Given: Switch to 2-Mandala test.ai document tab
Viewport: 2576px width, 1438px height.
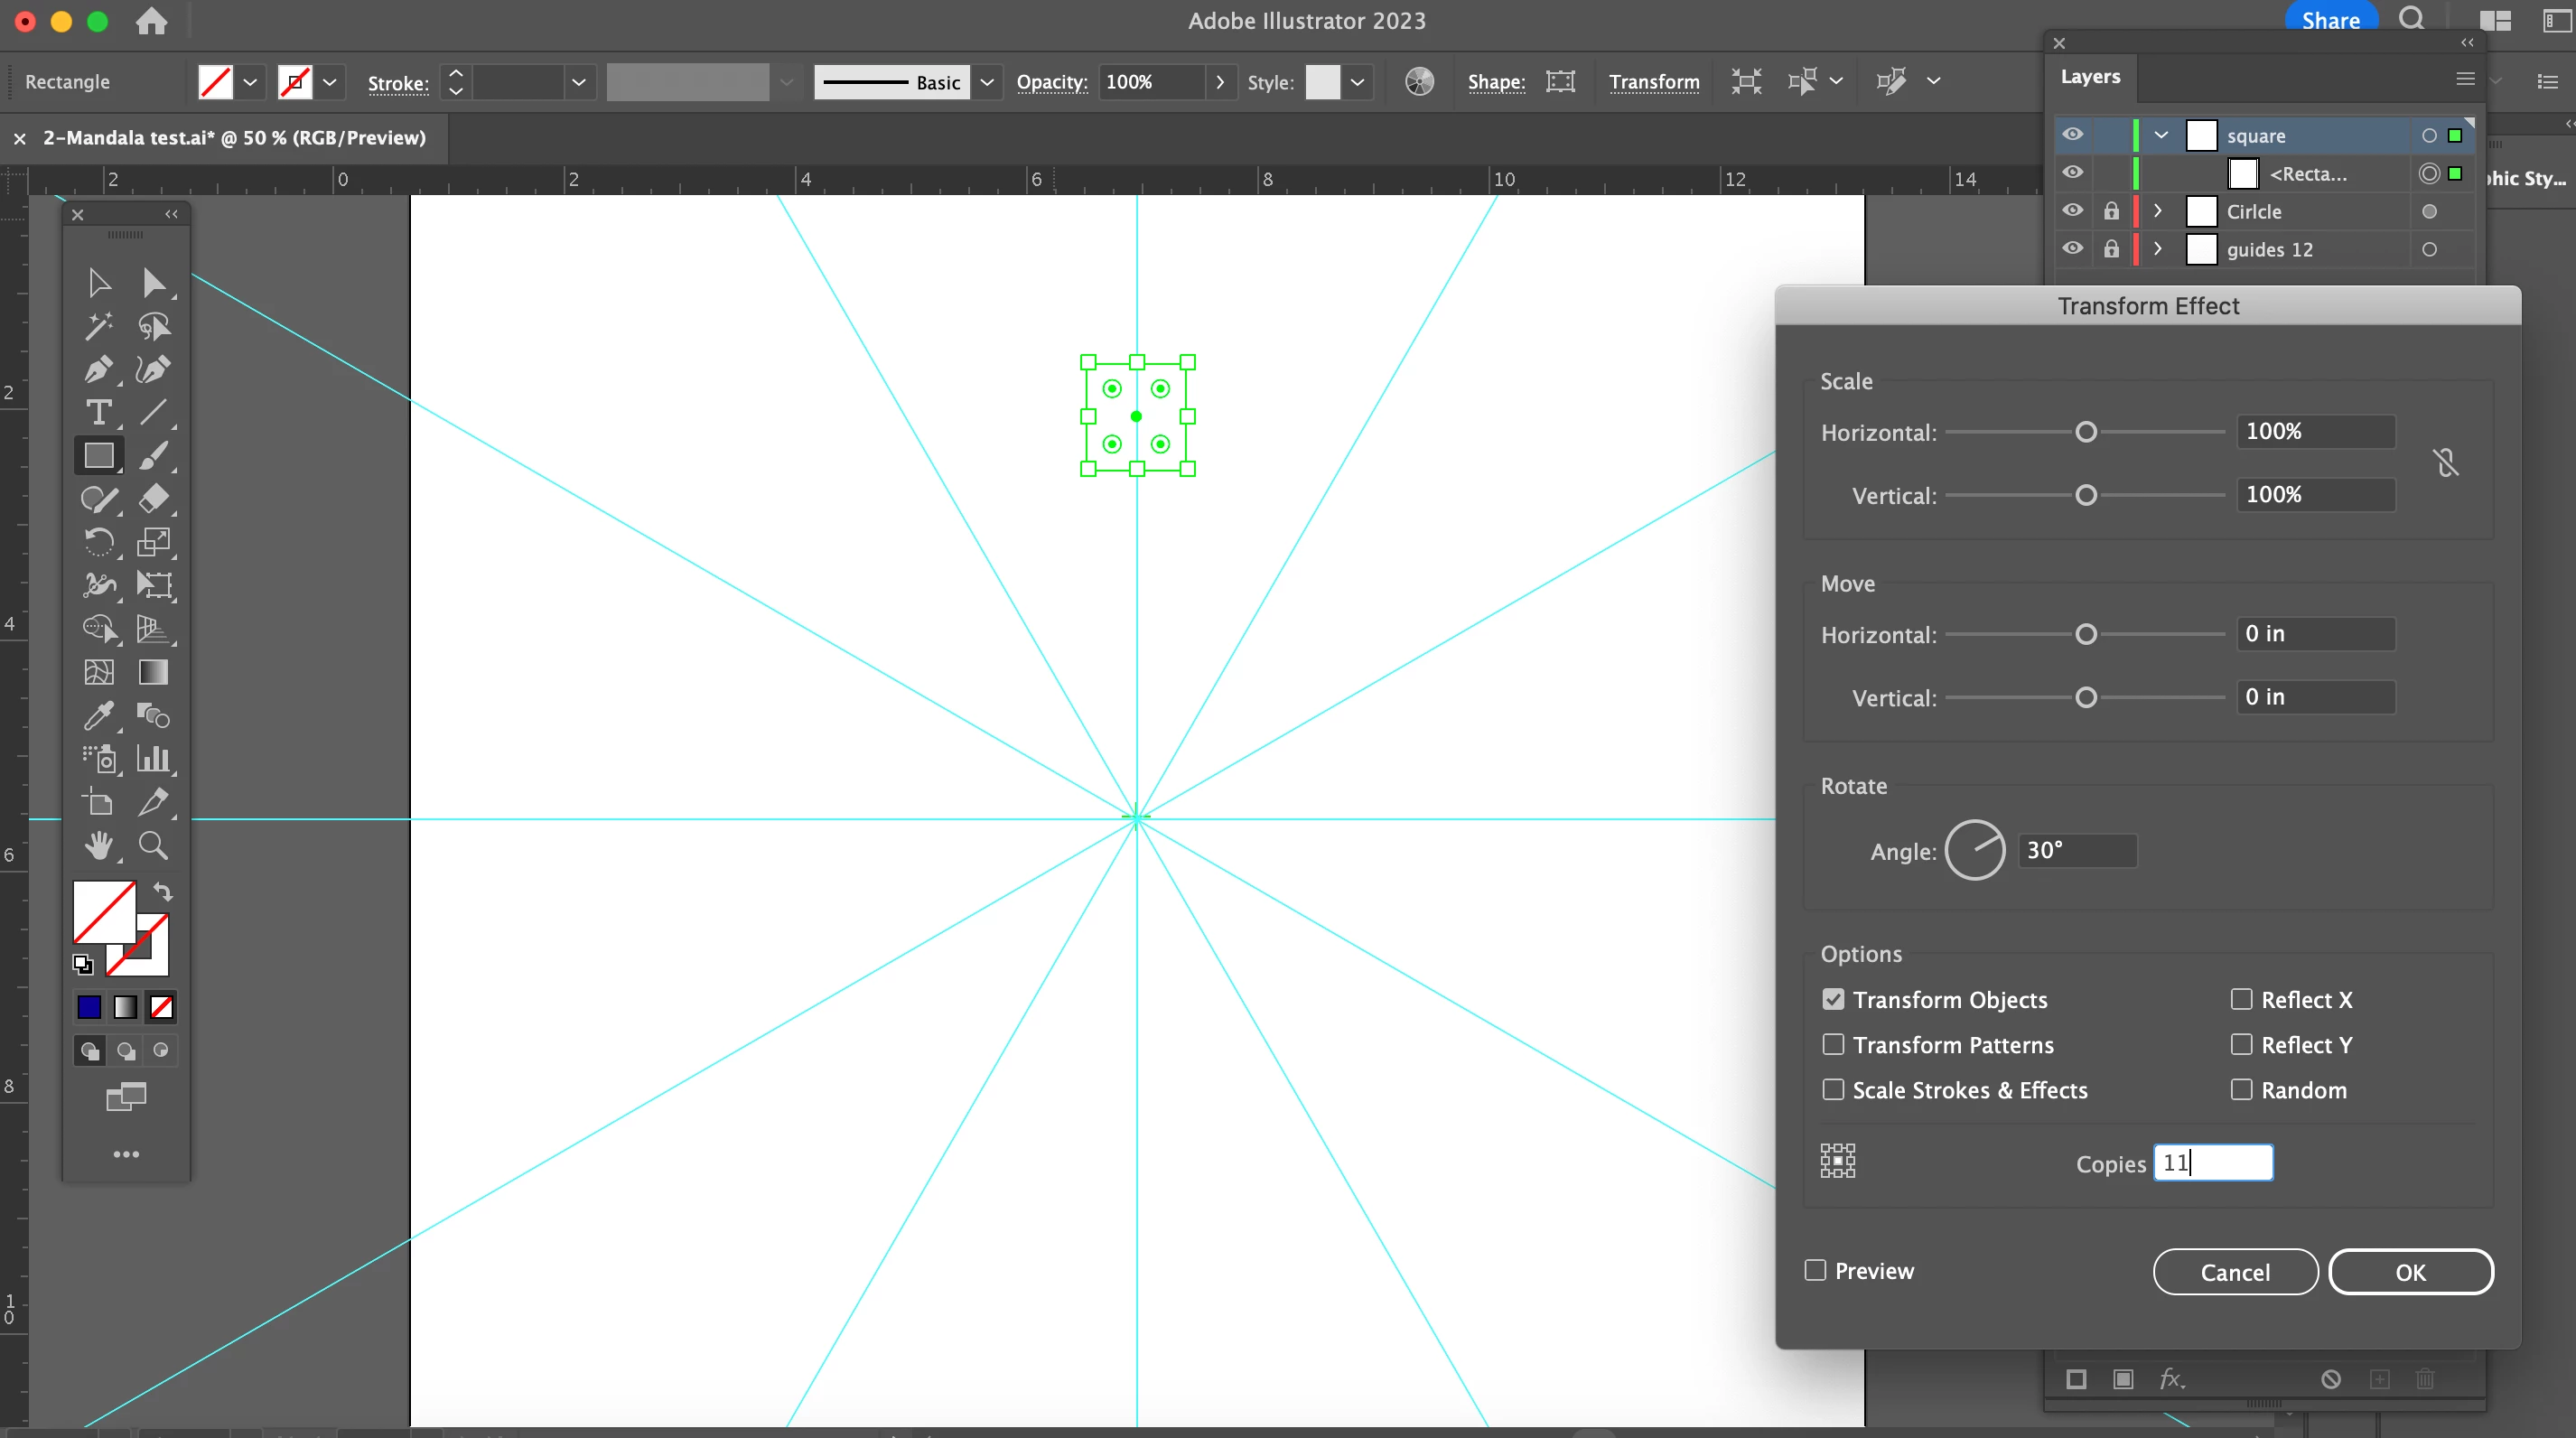Looking at the screenshot, I should point(234,138).
